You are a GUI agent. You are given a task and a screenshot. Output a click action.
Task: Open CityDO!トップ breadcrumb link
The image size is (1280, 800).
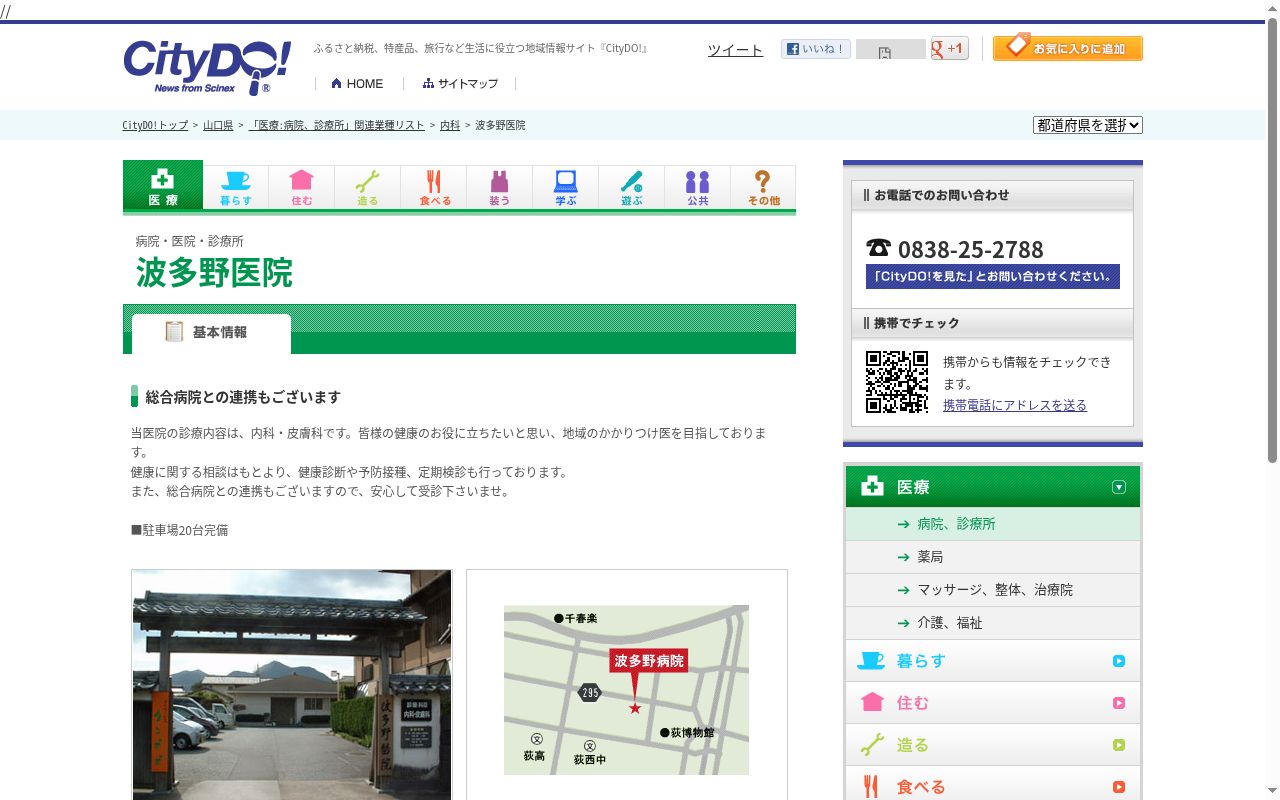click(x=155, y=125)
